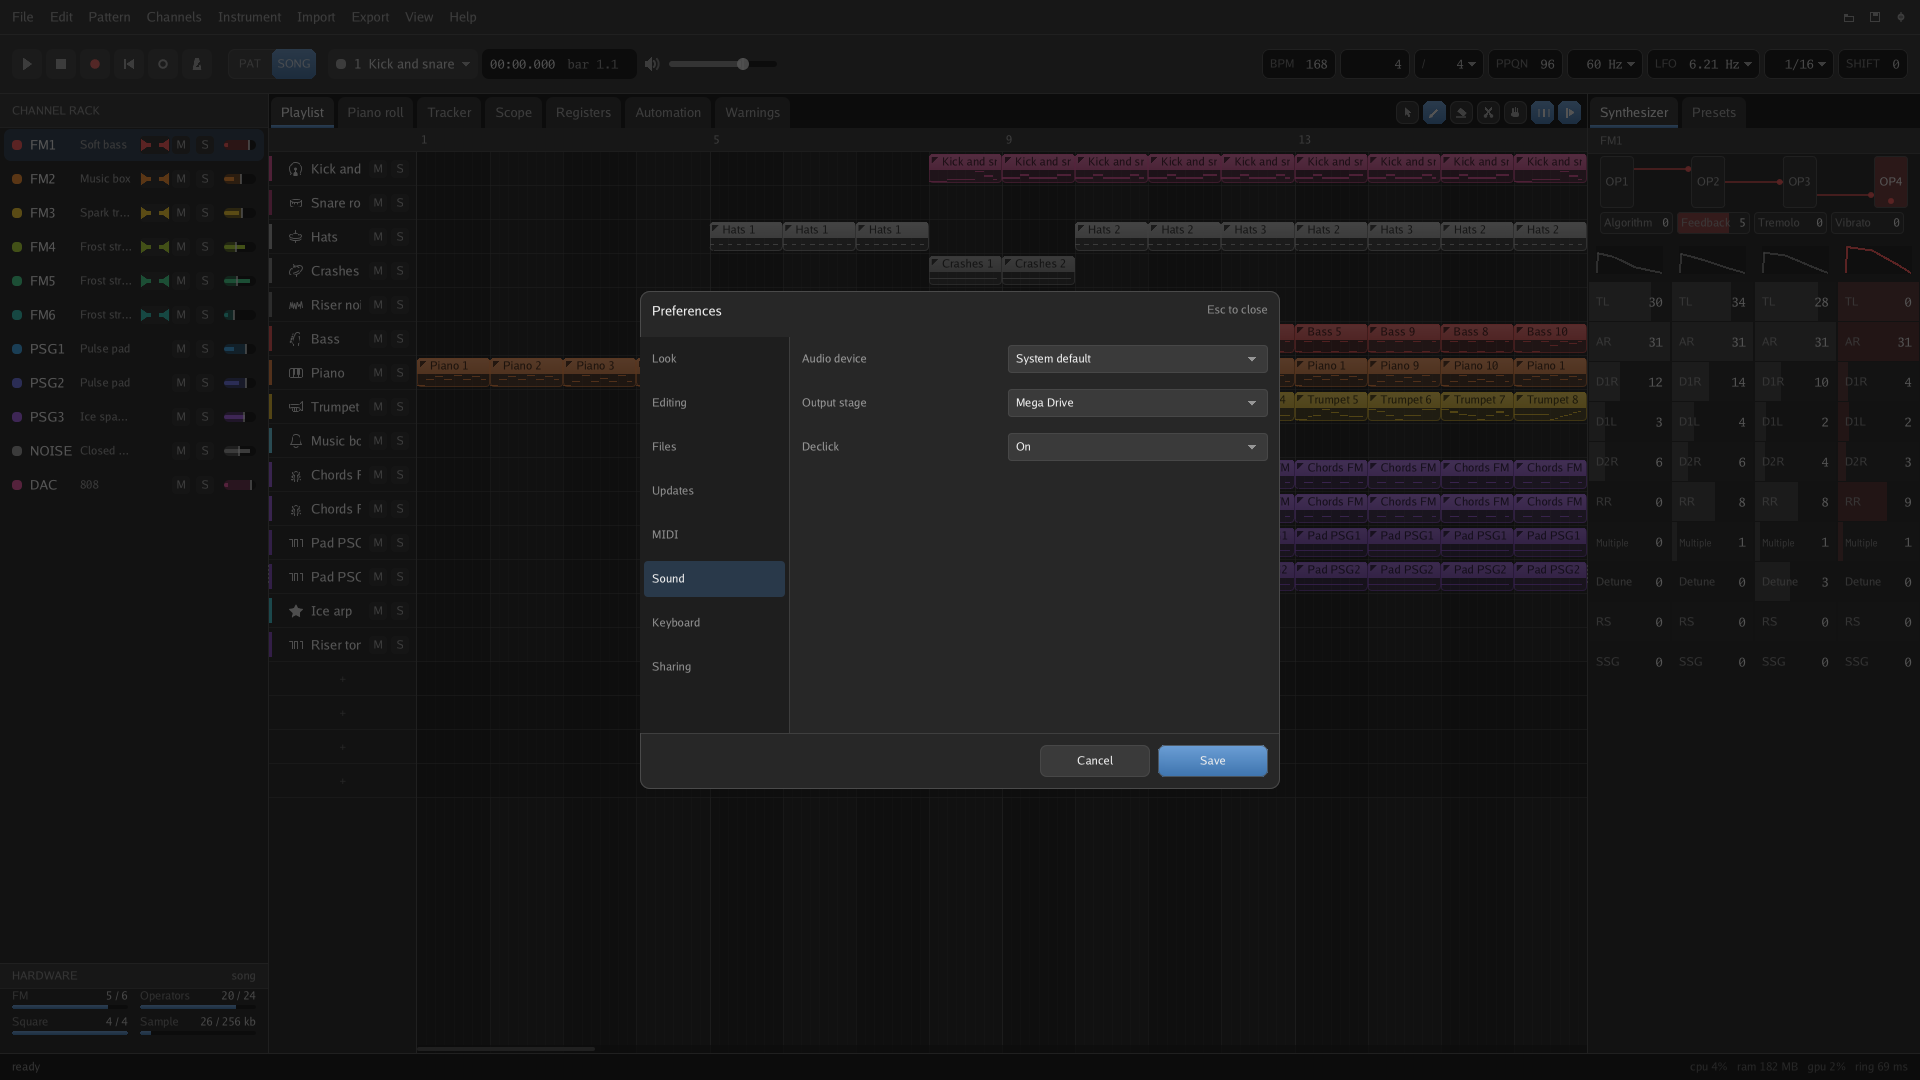Click the SHIFT value field
This screenshot has width=1920, height=1080.
[1873, 64]
